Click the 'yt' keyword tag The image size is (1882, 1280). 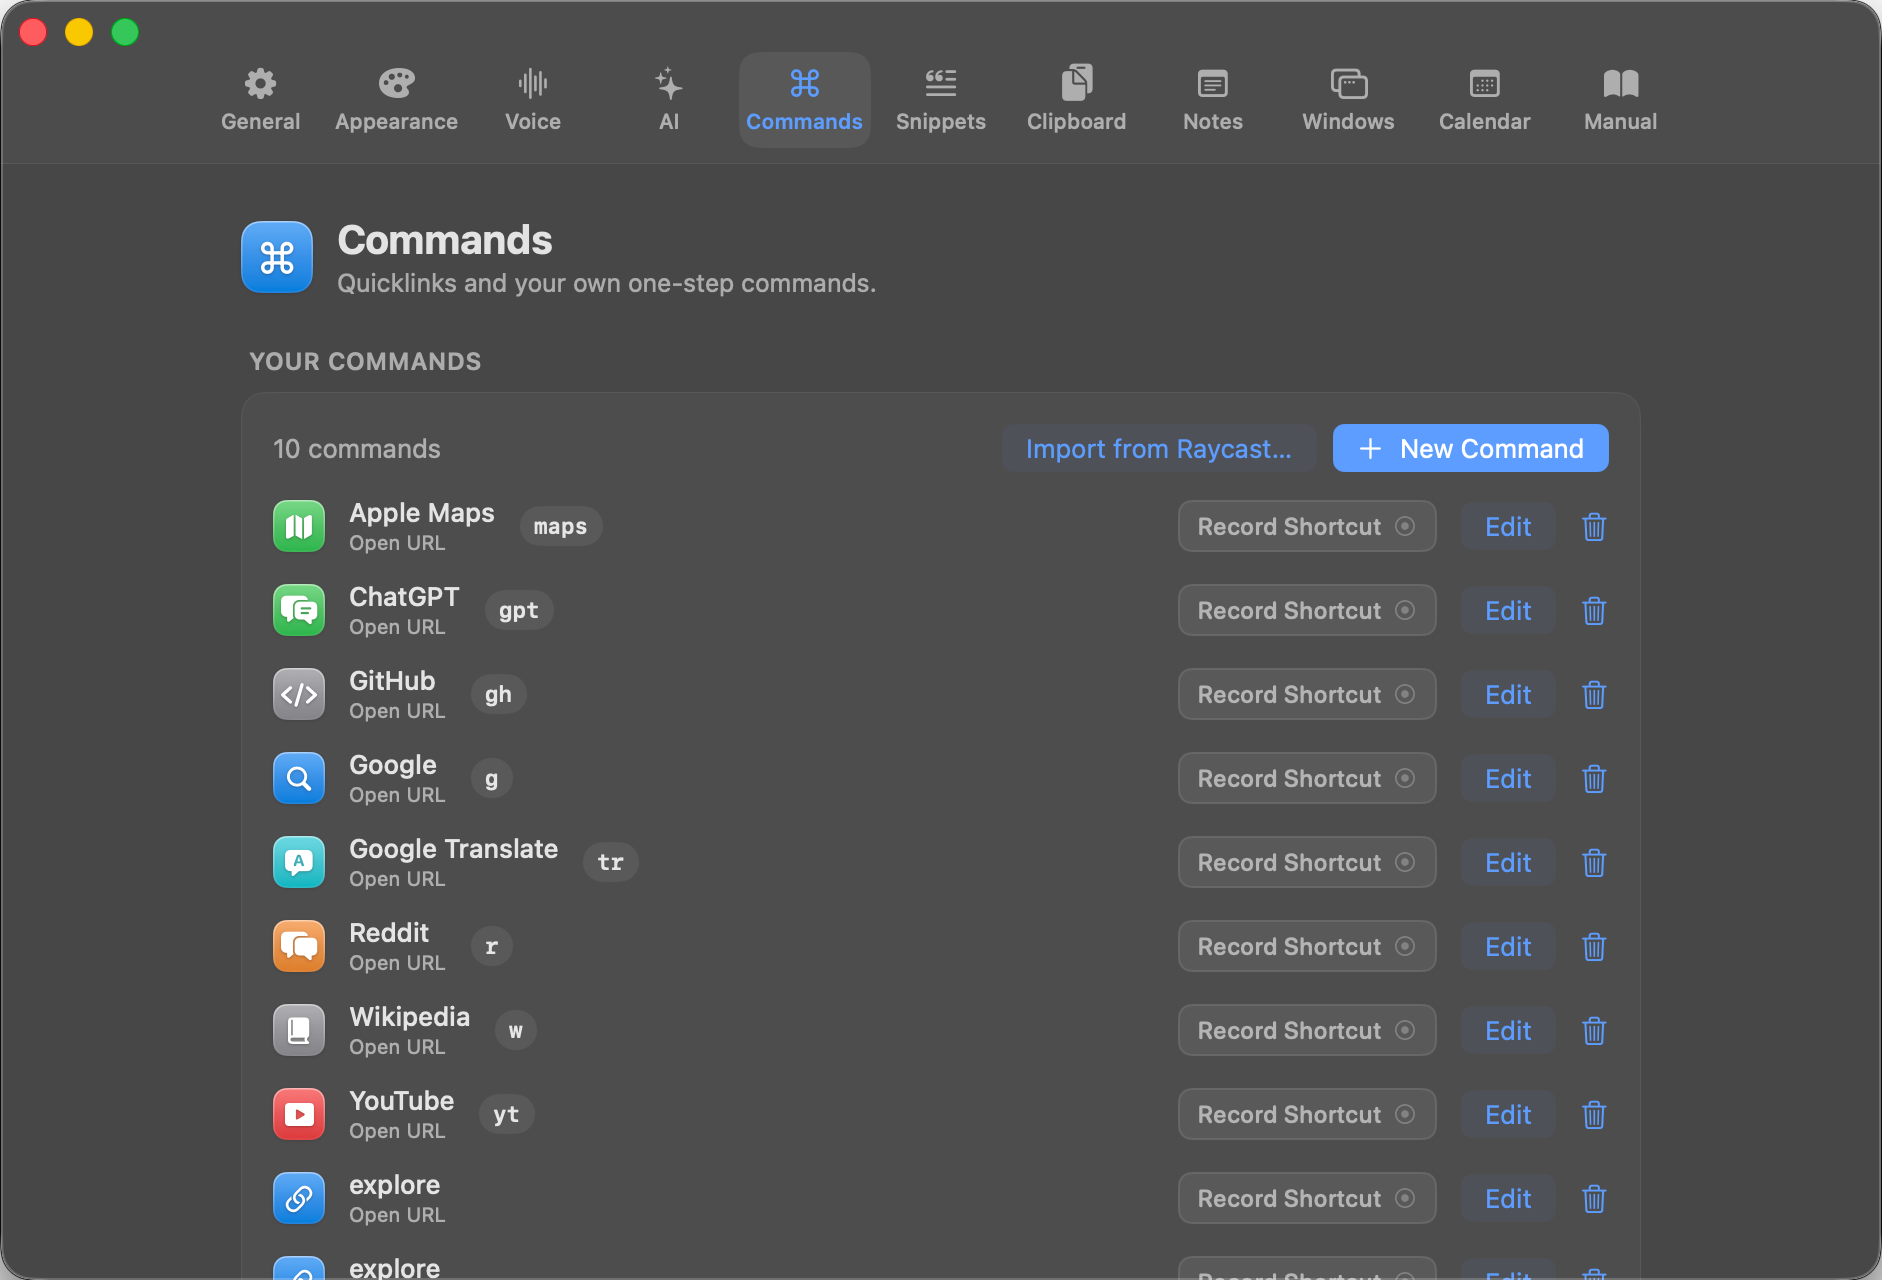(x=506, y=1115)
